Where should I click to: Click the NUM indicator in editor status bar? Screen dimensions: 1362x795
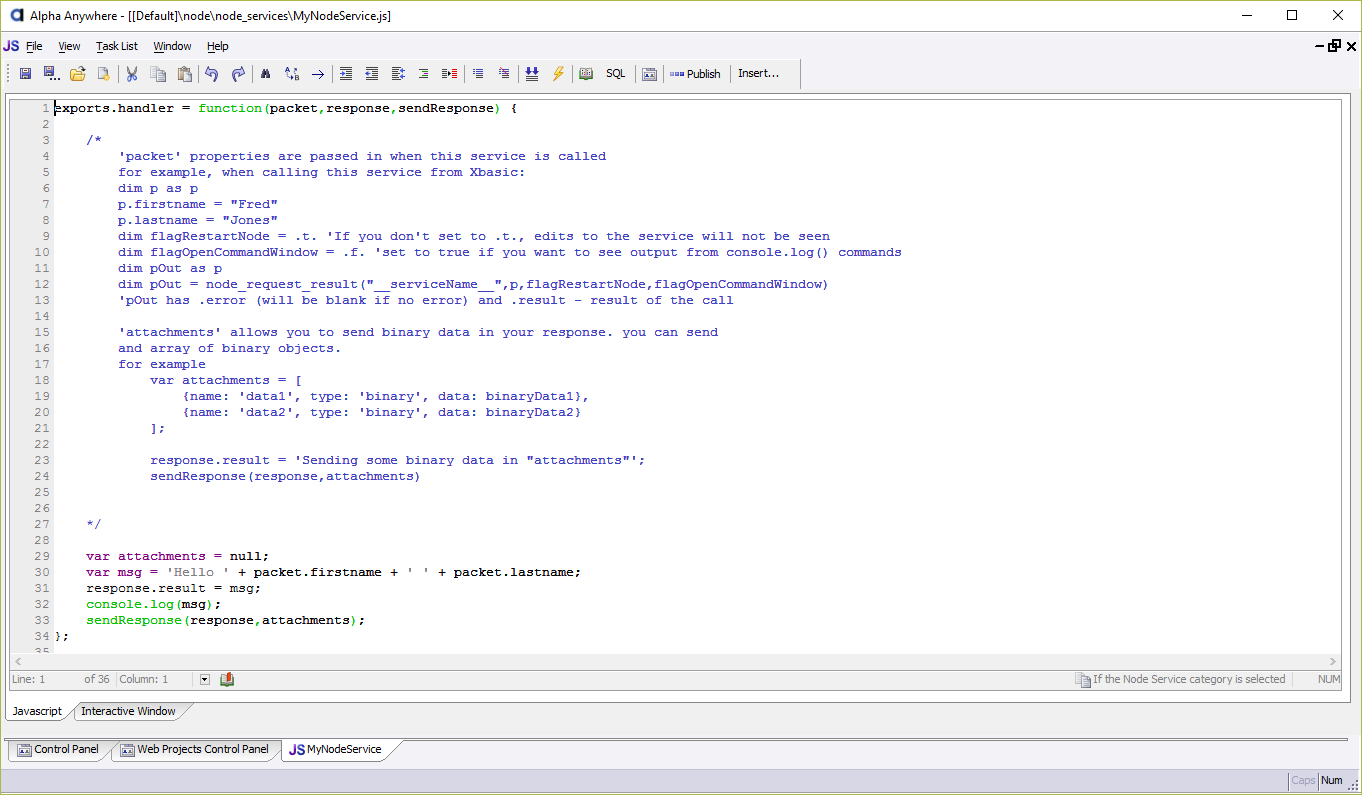tap(1328, 679)
